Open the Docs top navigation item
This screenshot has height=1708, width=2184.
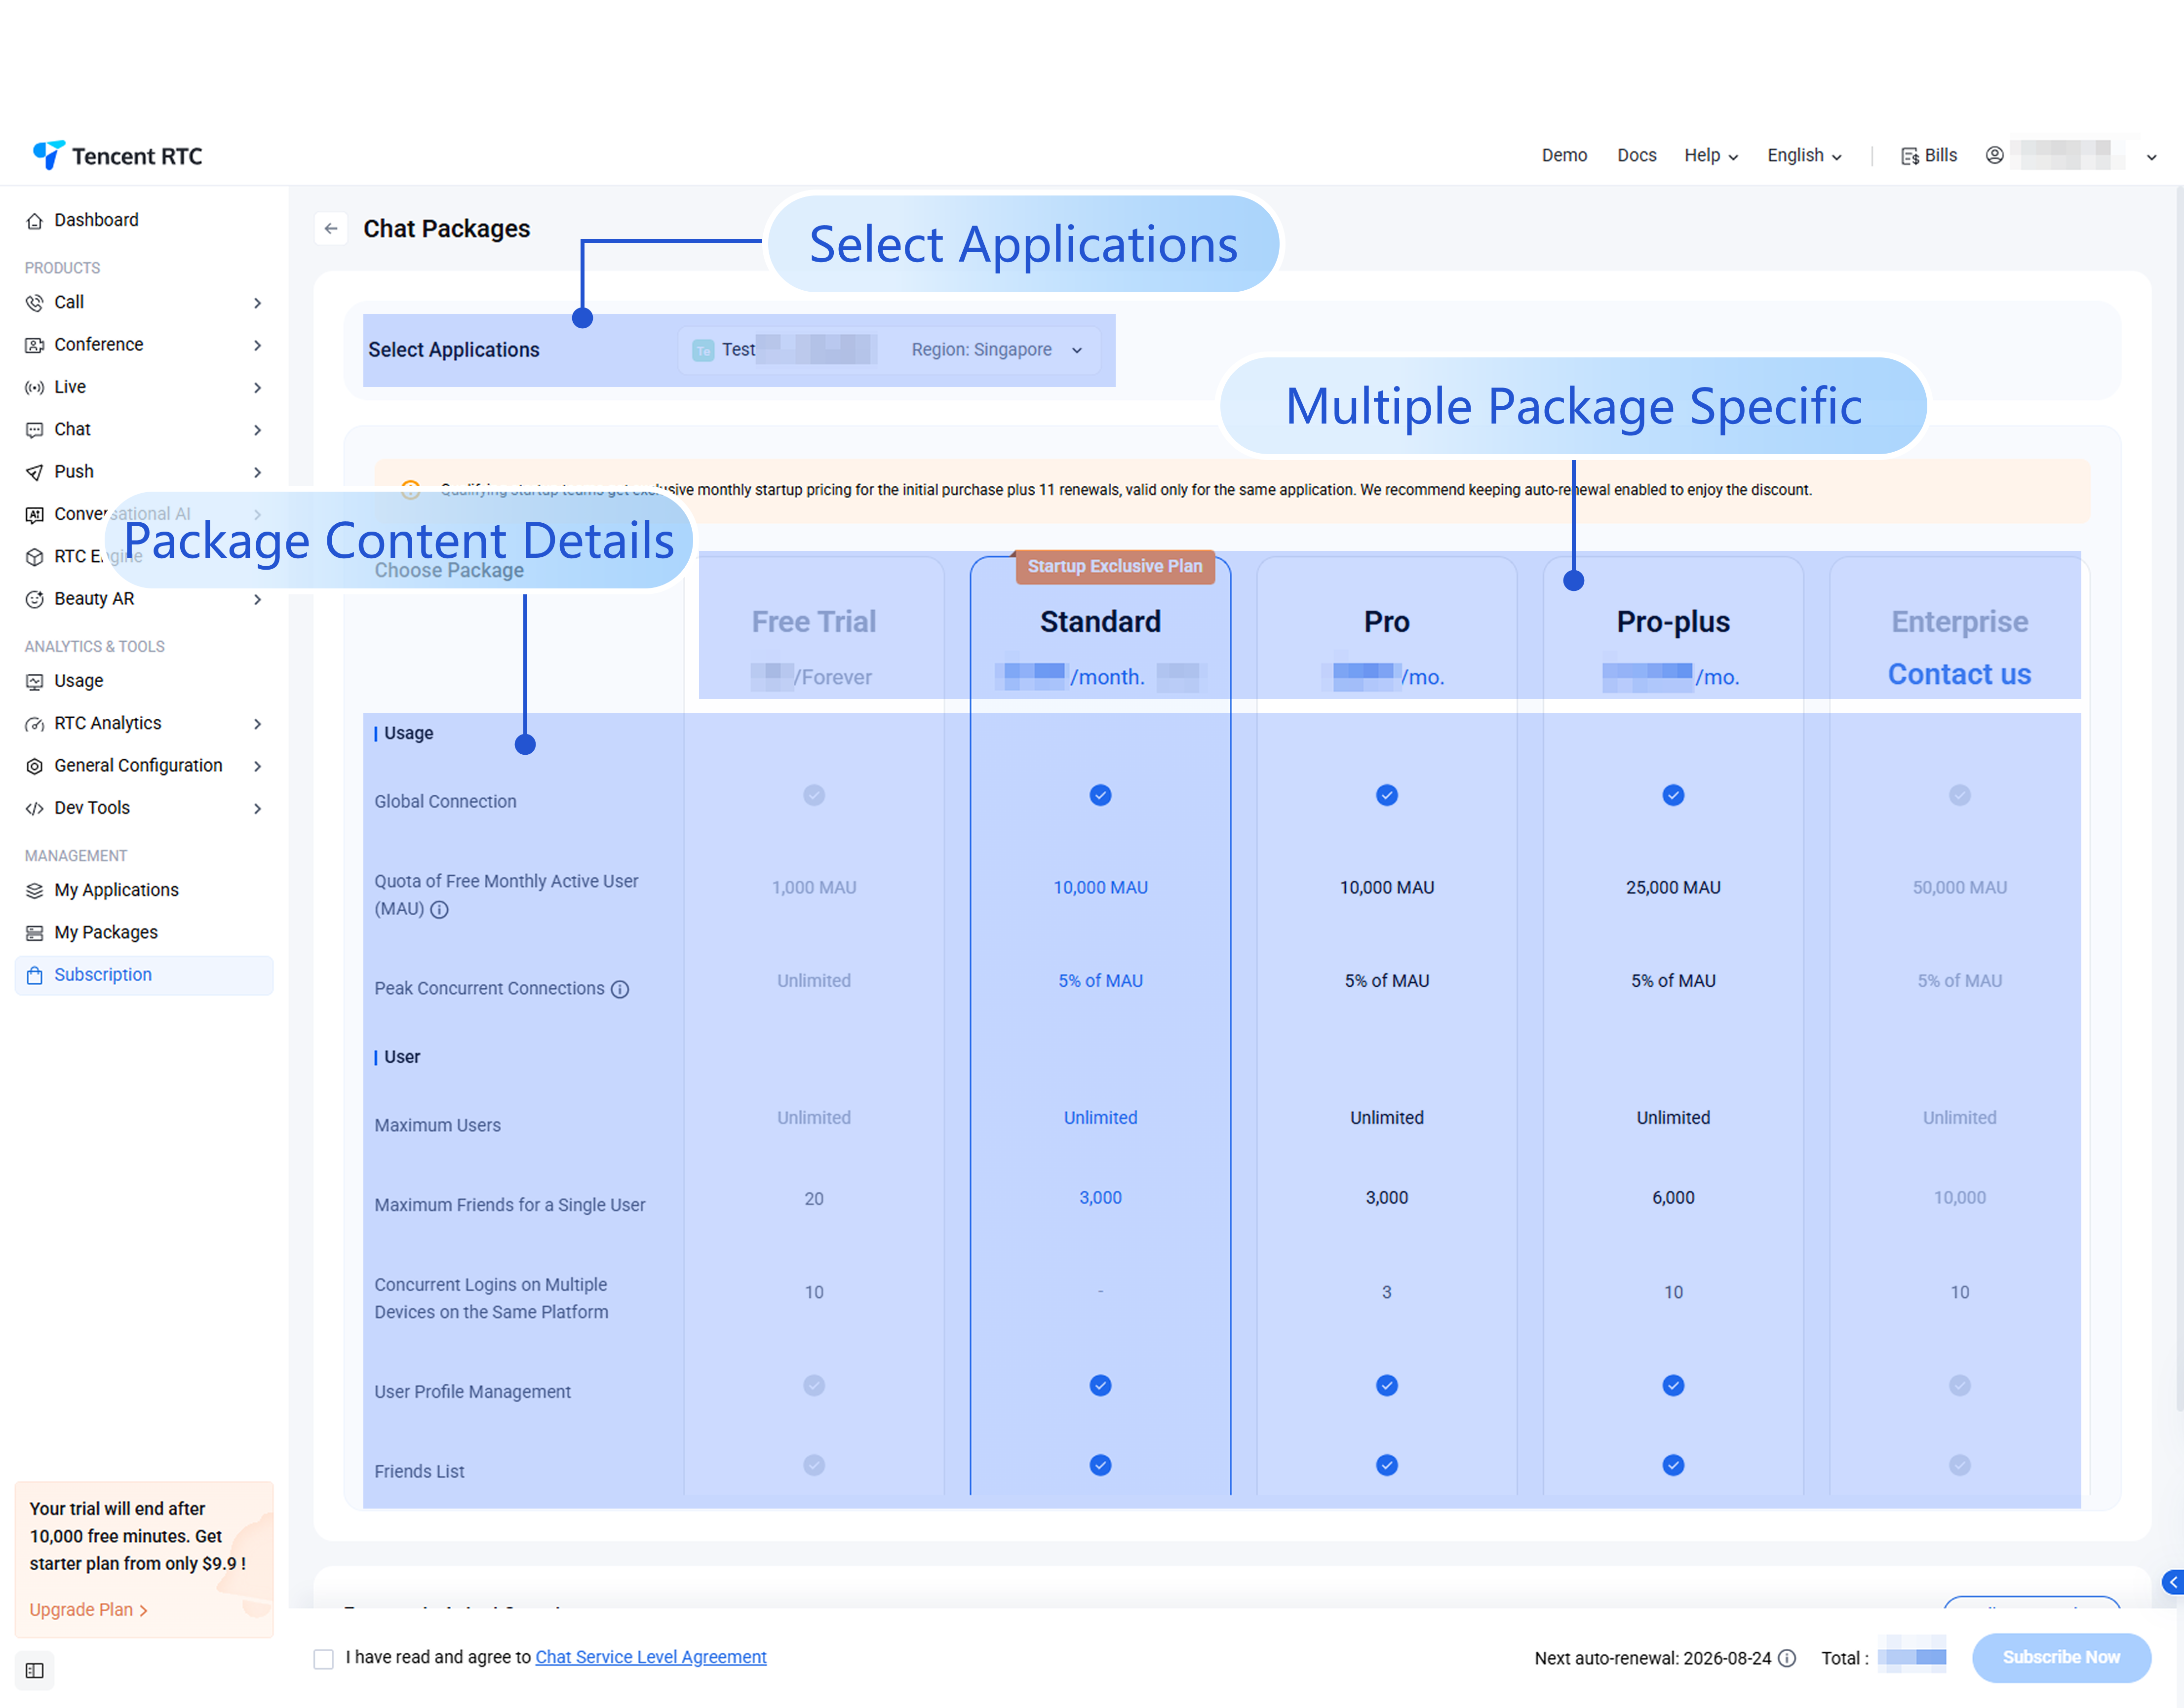coord(1637,156)
